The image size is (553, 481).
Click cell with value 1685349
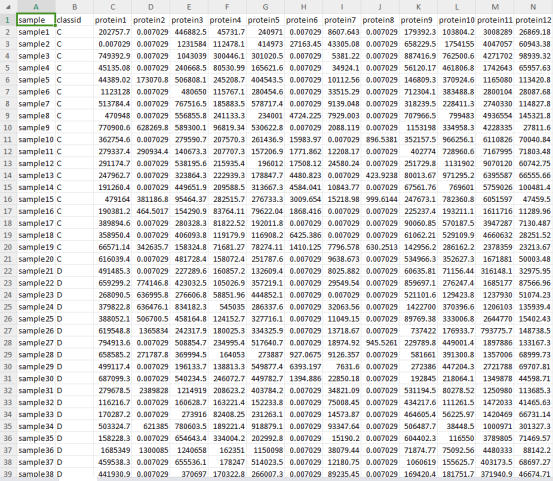(x=113, y=450)
